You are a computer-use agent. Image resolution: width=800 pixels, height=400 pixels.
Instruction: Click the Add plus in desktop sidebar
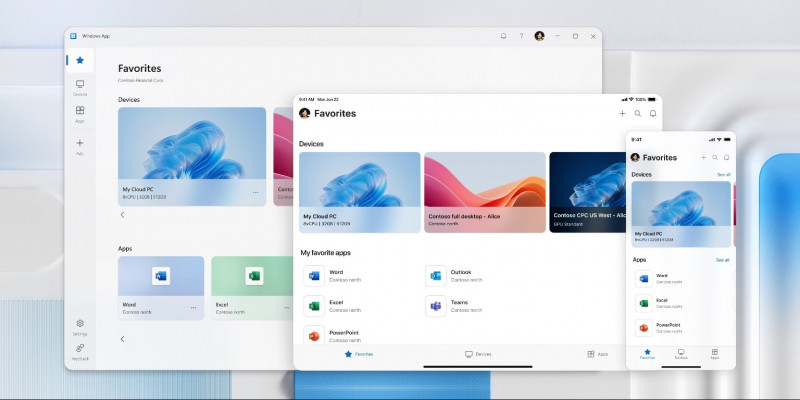pyautogui.click(x=80, y=146)
